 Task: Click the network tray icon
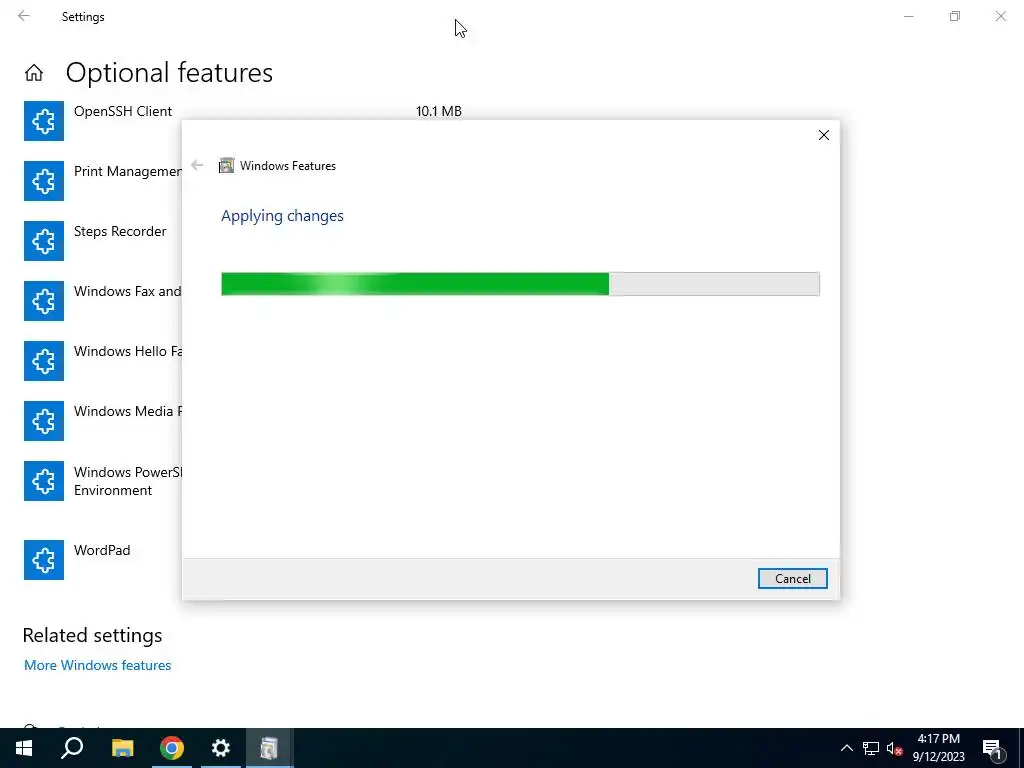click(x=871, y=748)
